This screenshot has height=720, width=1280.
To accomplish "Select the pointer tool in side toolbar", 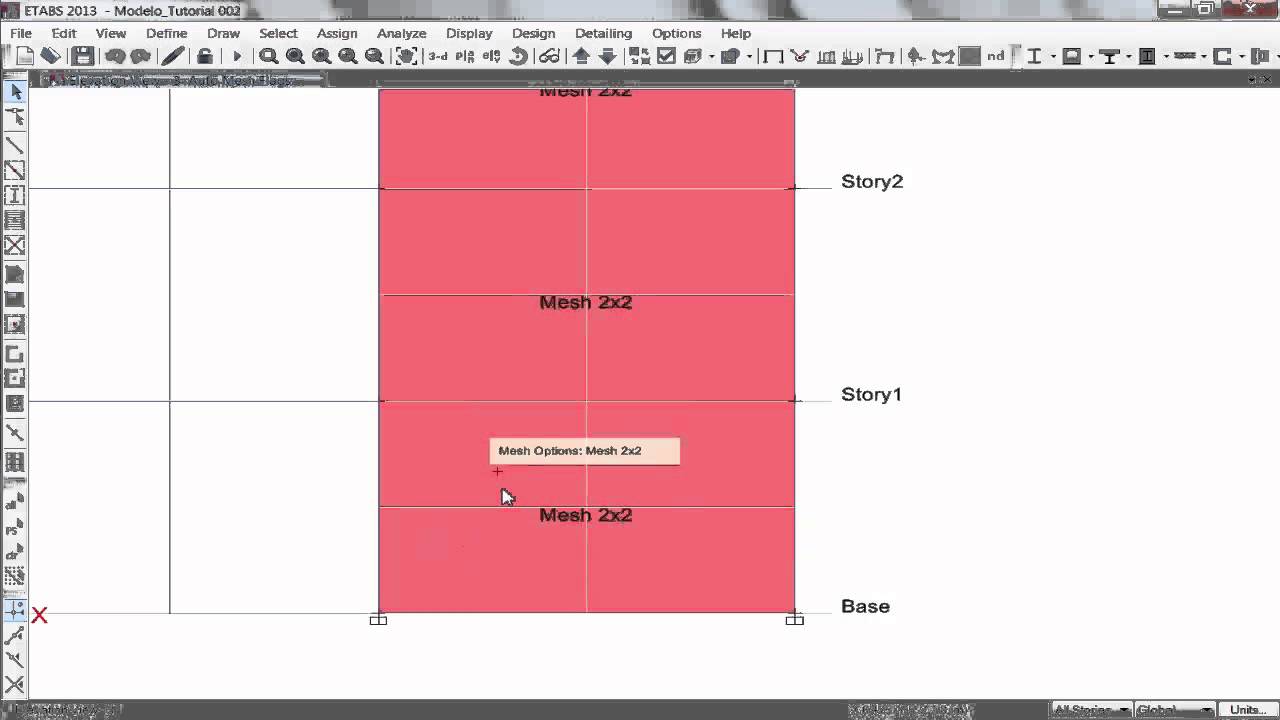I will (15, 92).
